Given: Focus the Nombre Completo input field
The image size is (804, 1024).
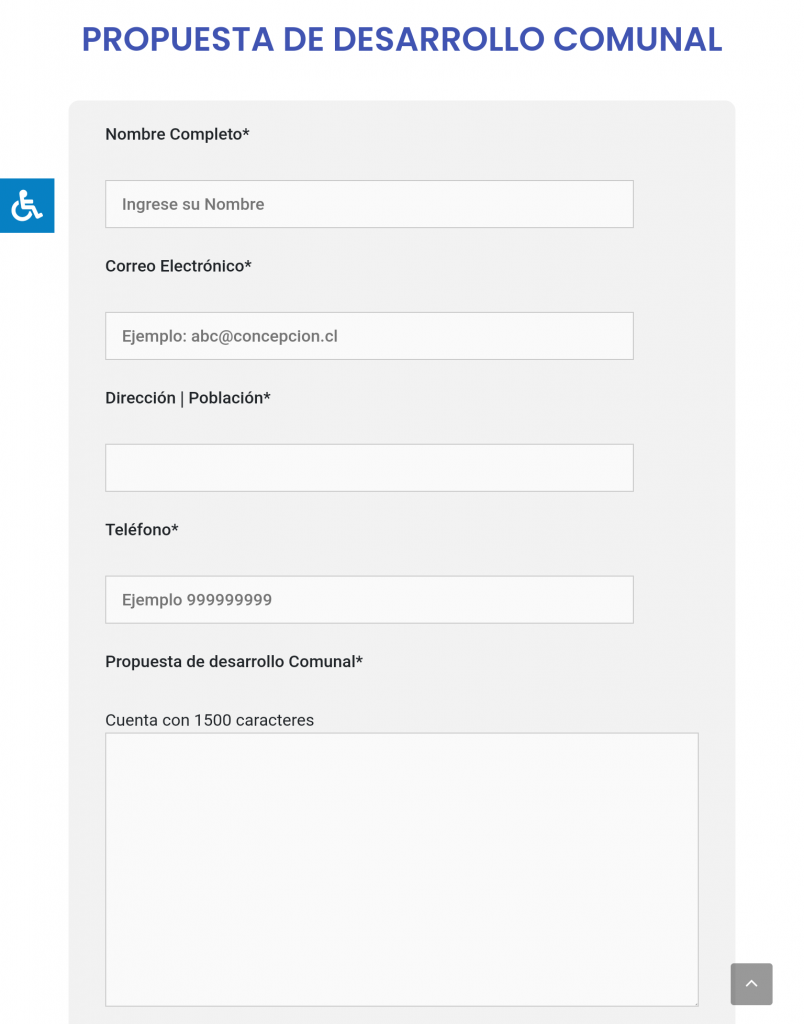Looking at the screenshot, I should click(x=369, y=204).
